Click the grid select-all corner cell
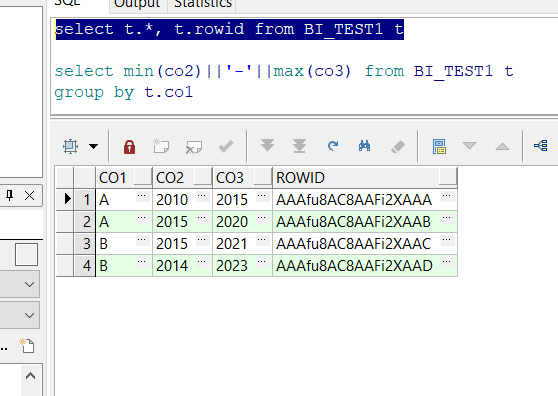 [65, 178]
